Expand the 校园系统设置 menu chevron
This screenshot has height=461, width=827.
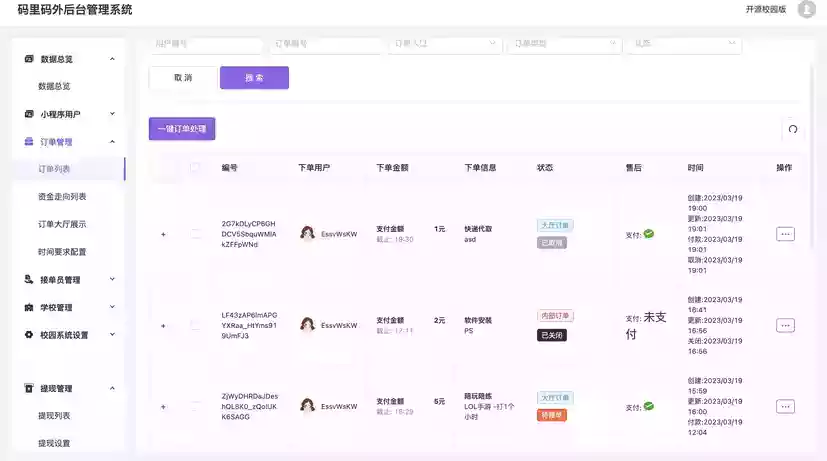(x=112, y=334)
